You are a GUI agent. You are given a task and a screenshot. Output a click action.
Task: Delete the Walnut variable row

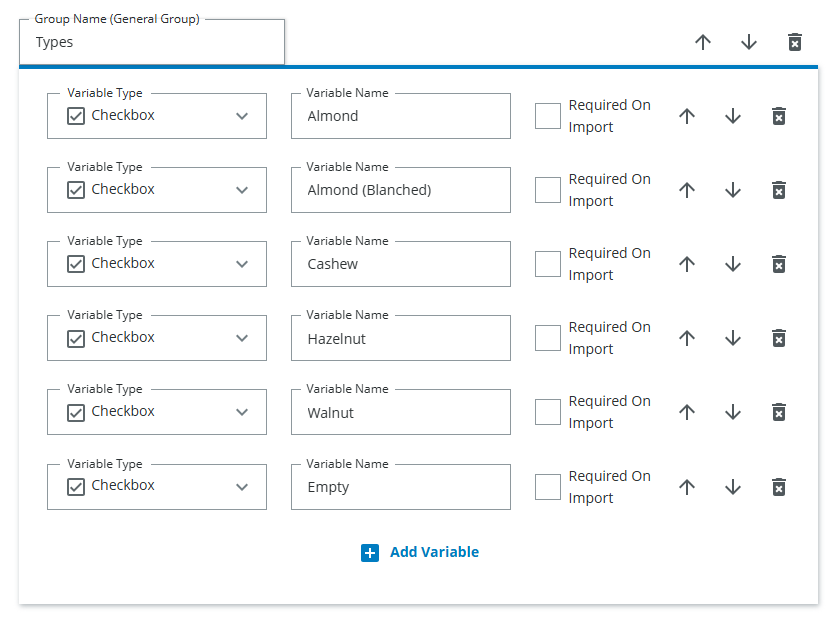click(x=779, y=412)
